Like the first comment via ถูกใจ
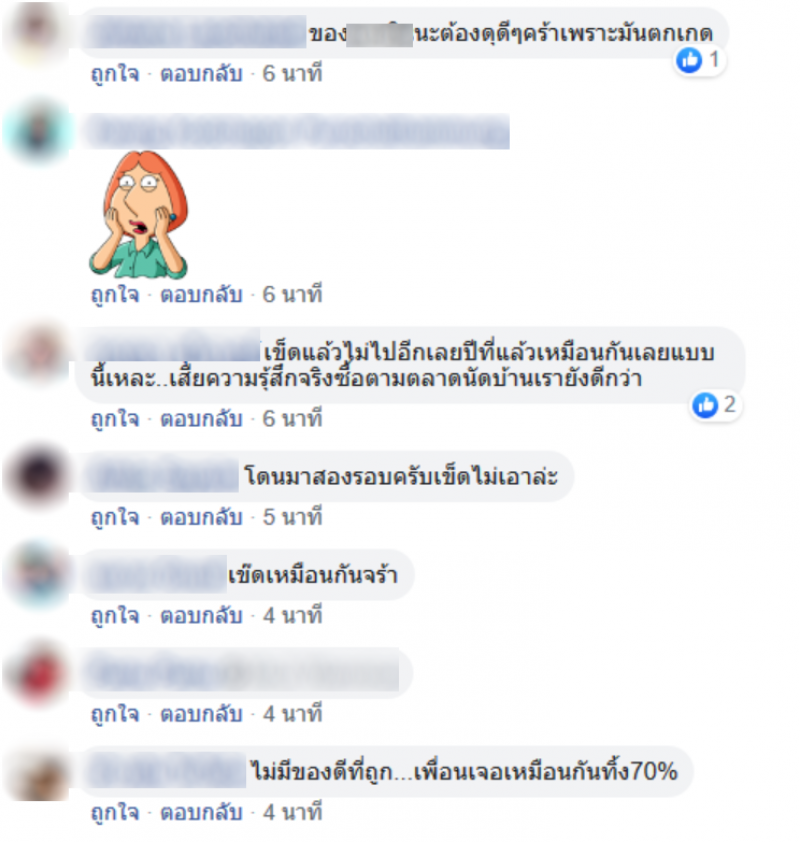 point(115,74)
